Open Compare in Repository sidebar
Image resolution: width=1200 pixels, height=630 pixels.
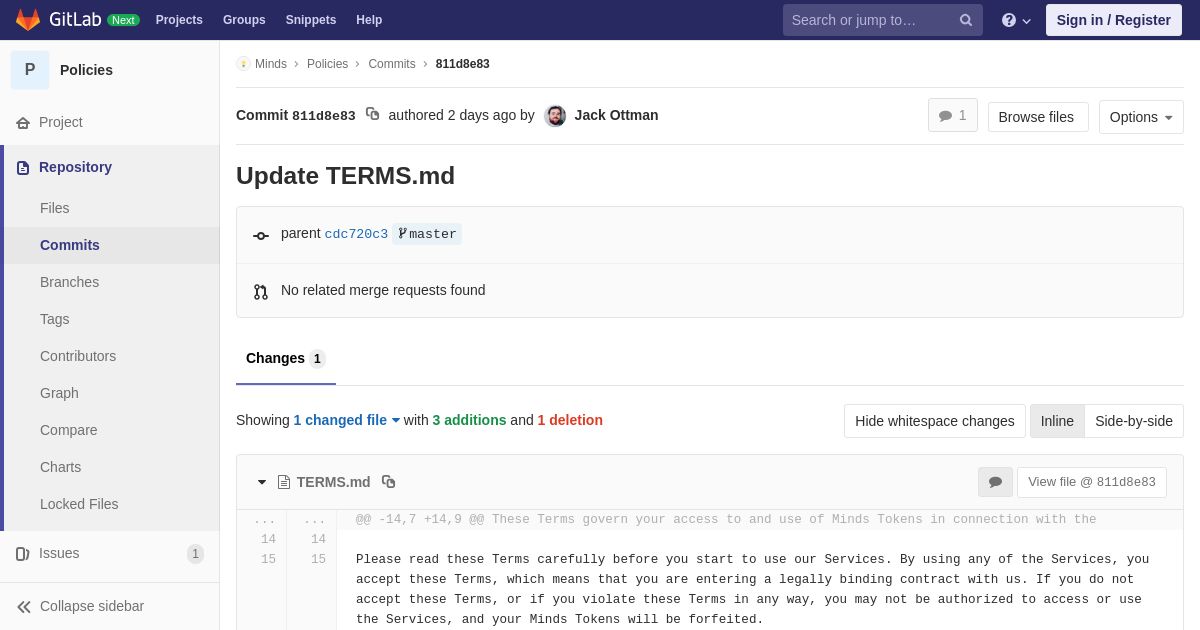click(x=69, y=430)
